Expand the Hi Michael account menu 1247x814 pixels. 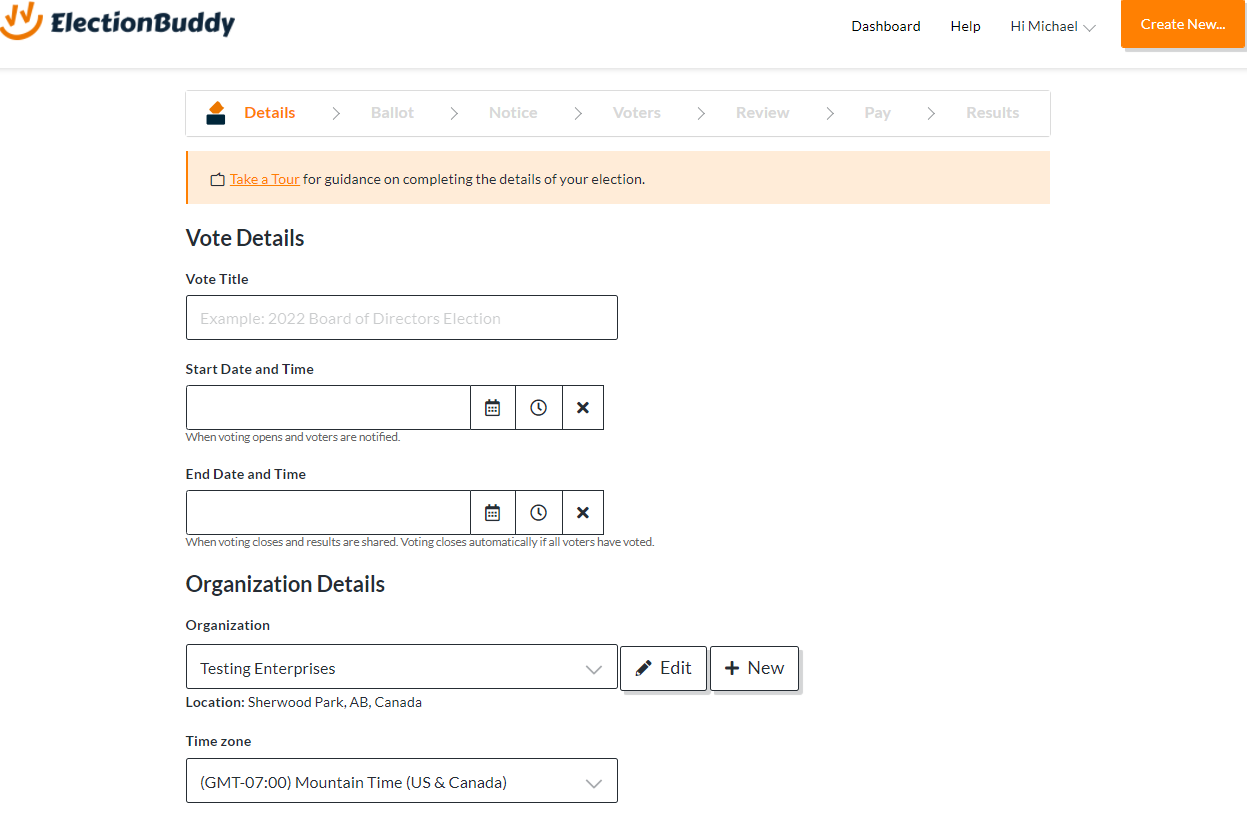(x=1051, y=26)
